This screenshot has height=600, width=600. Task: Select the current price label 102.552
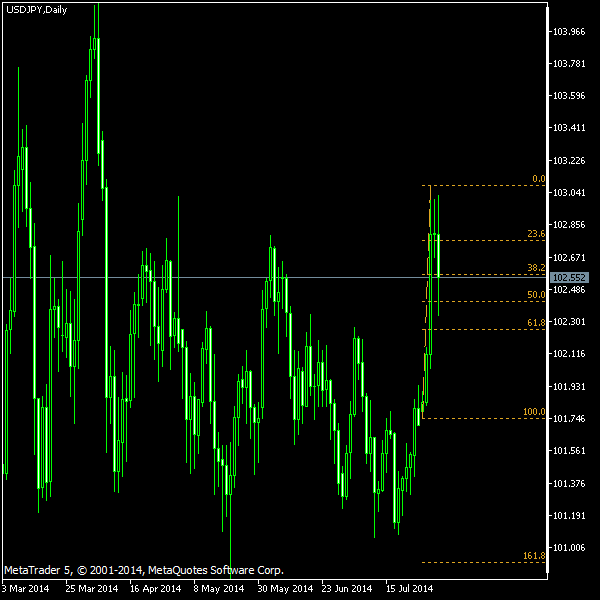click(x=569, y=277)
